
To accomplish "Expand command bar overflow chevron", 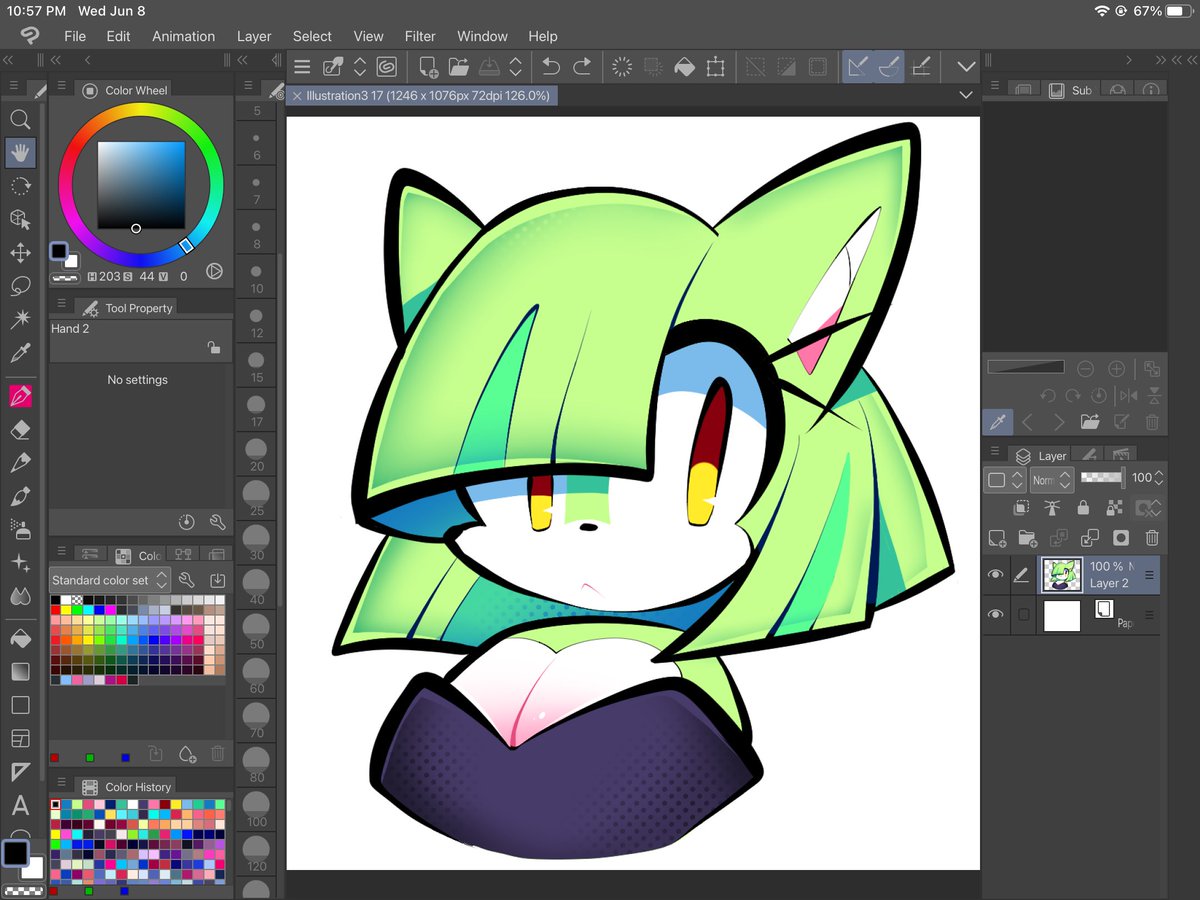I will coord(965,67).
